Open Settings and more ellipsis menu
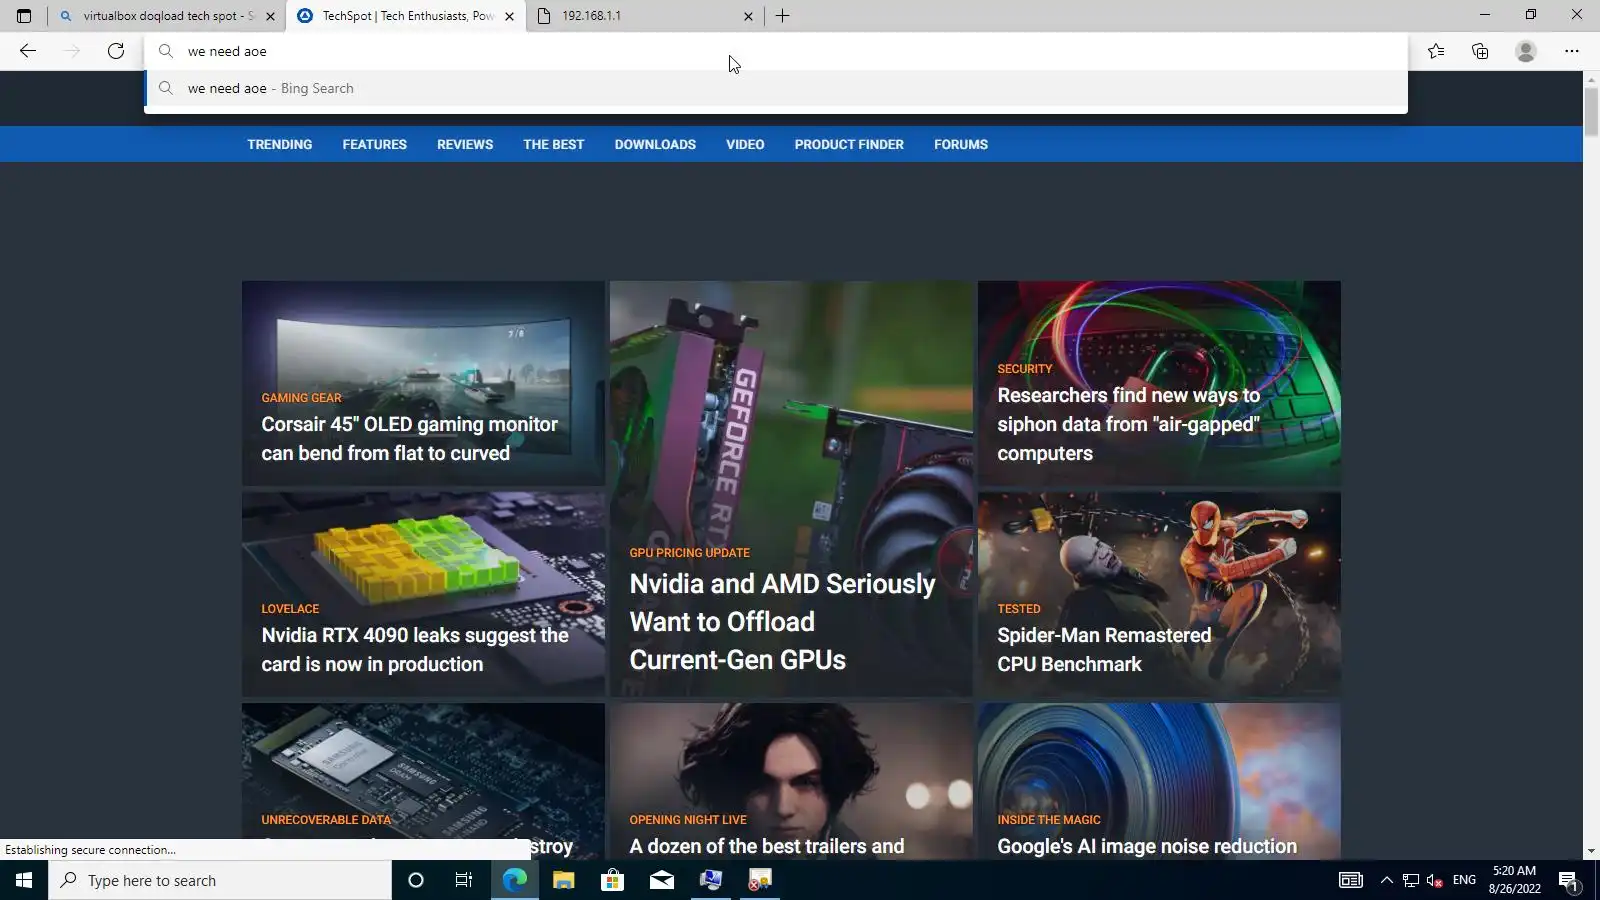1600x900 pixels. click(1572, 51)
